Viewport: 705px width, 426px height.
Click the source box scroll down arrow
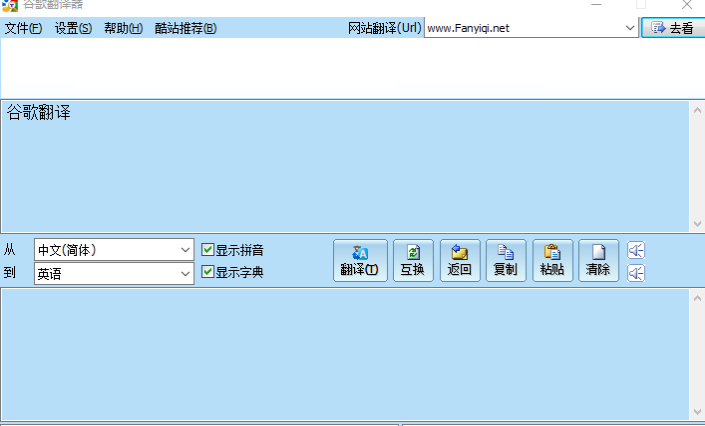[x=697, y=224]
